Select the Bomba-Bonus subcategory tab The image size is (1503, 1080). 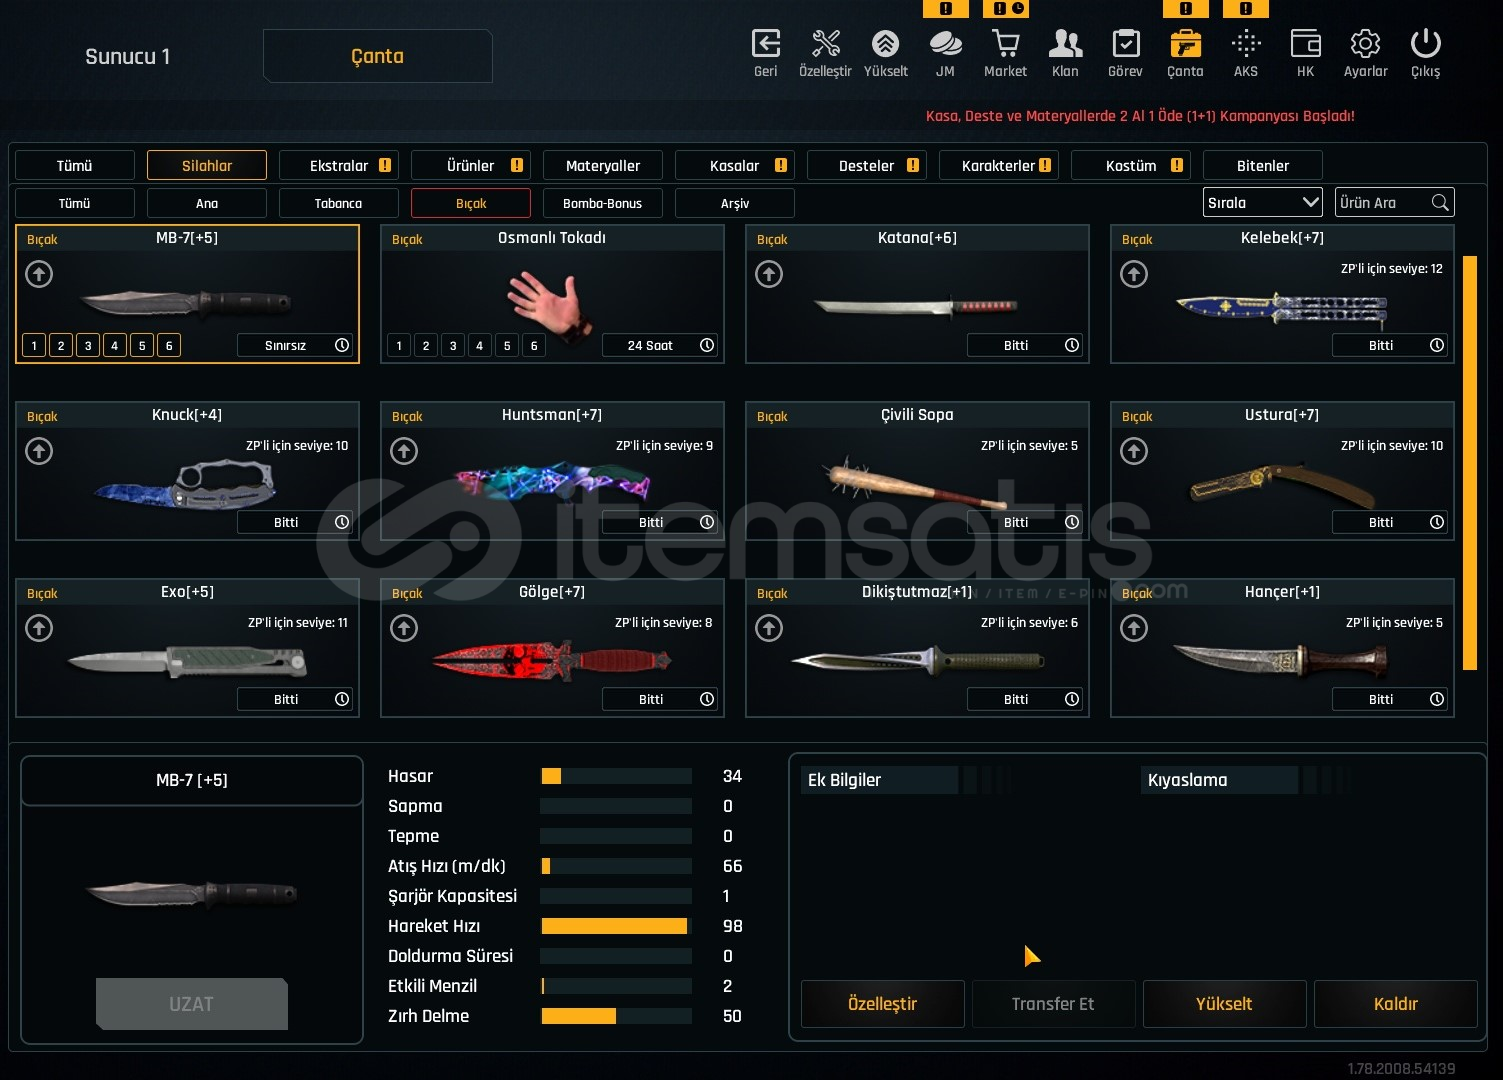[603, 203]
